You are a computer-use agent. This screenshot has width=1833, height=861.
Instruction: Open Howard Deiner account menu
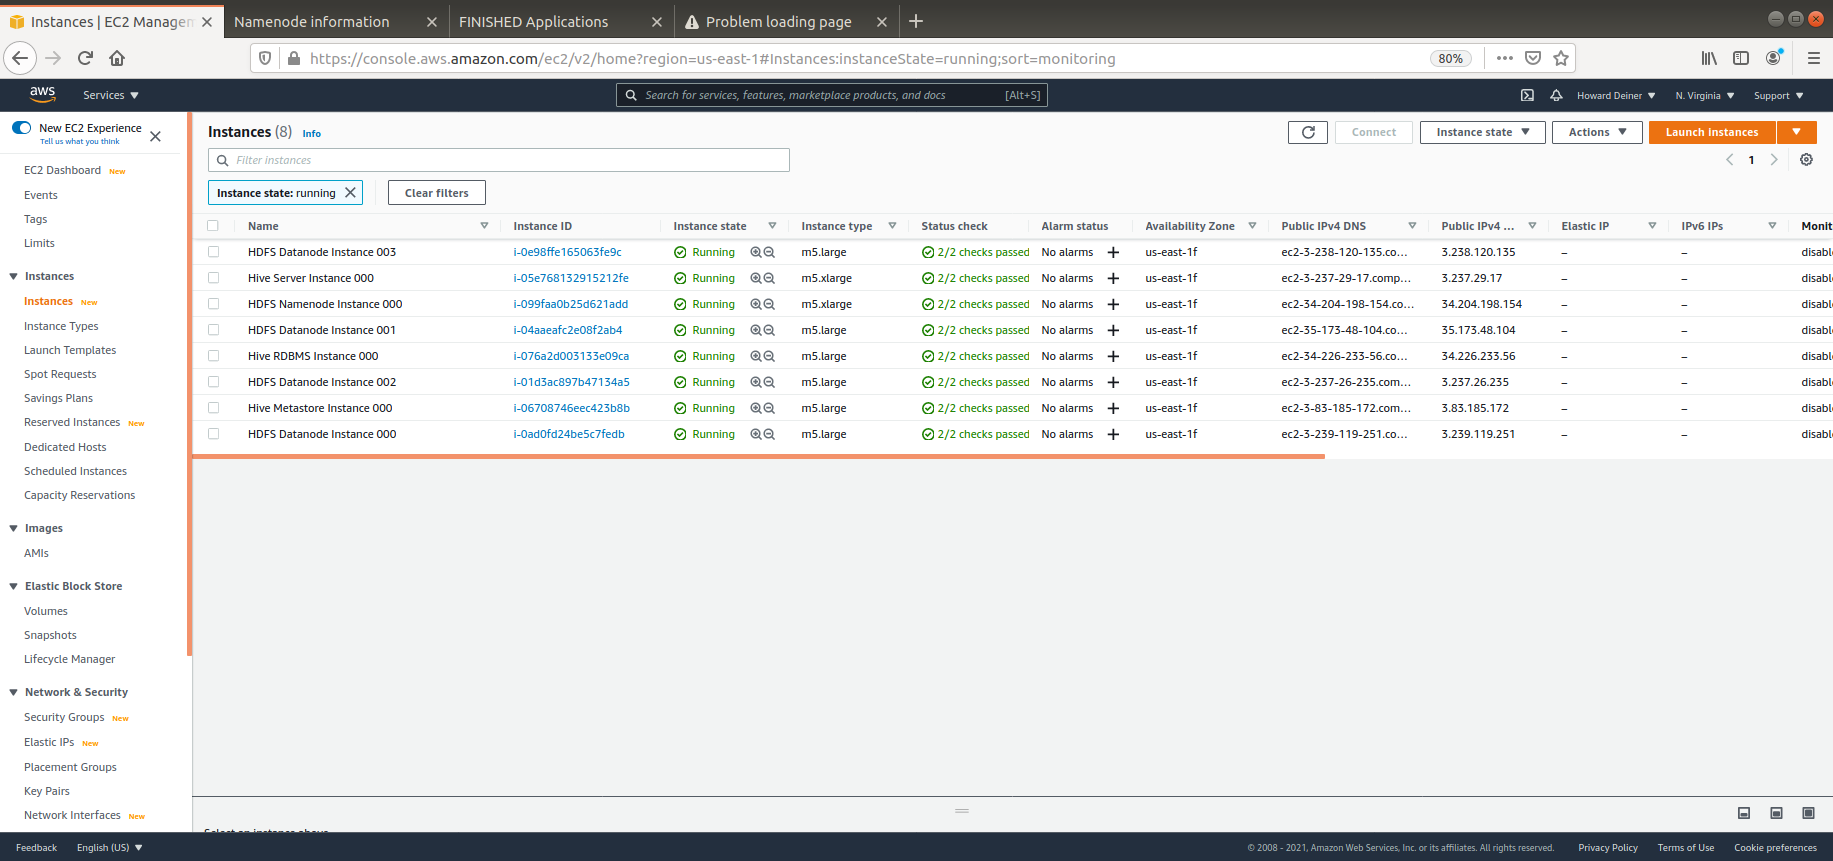tap(1616, 96)
